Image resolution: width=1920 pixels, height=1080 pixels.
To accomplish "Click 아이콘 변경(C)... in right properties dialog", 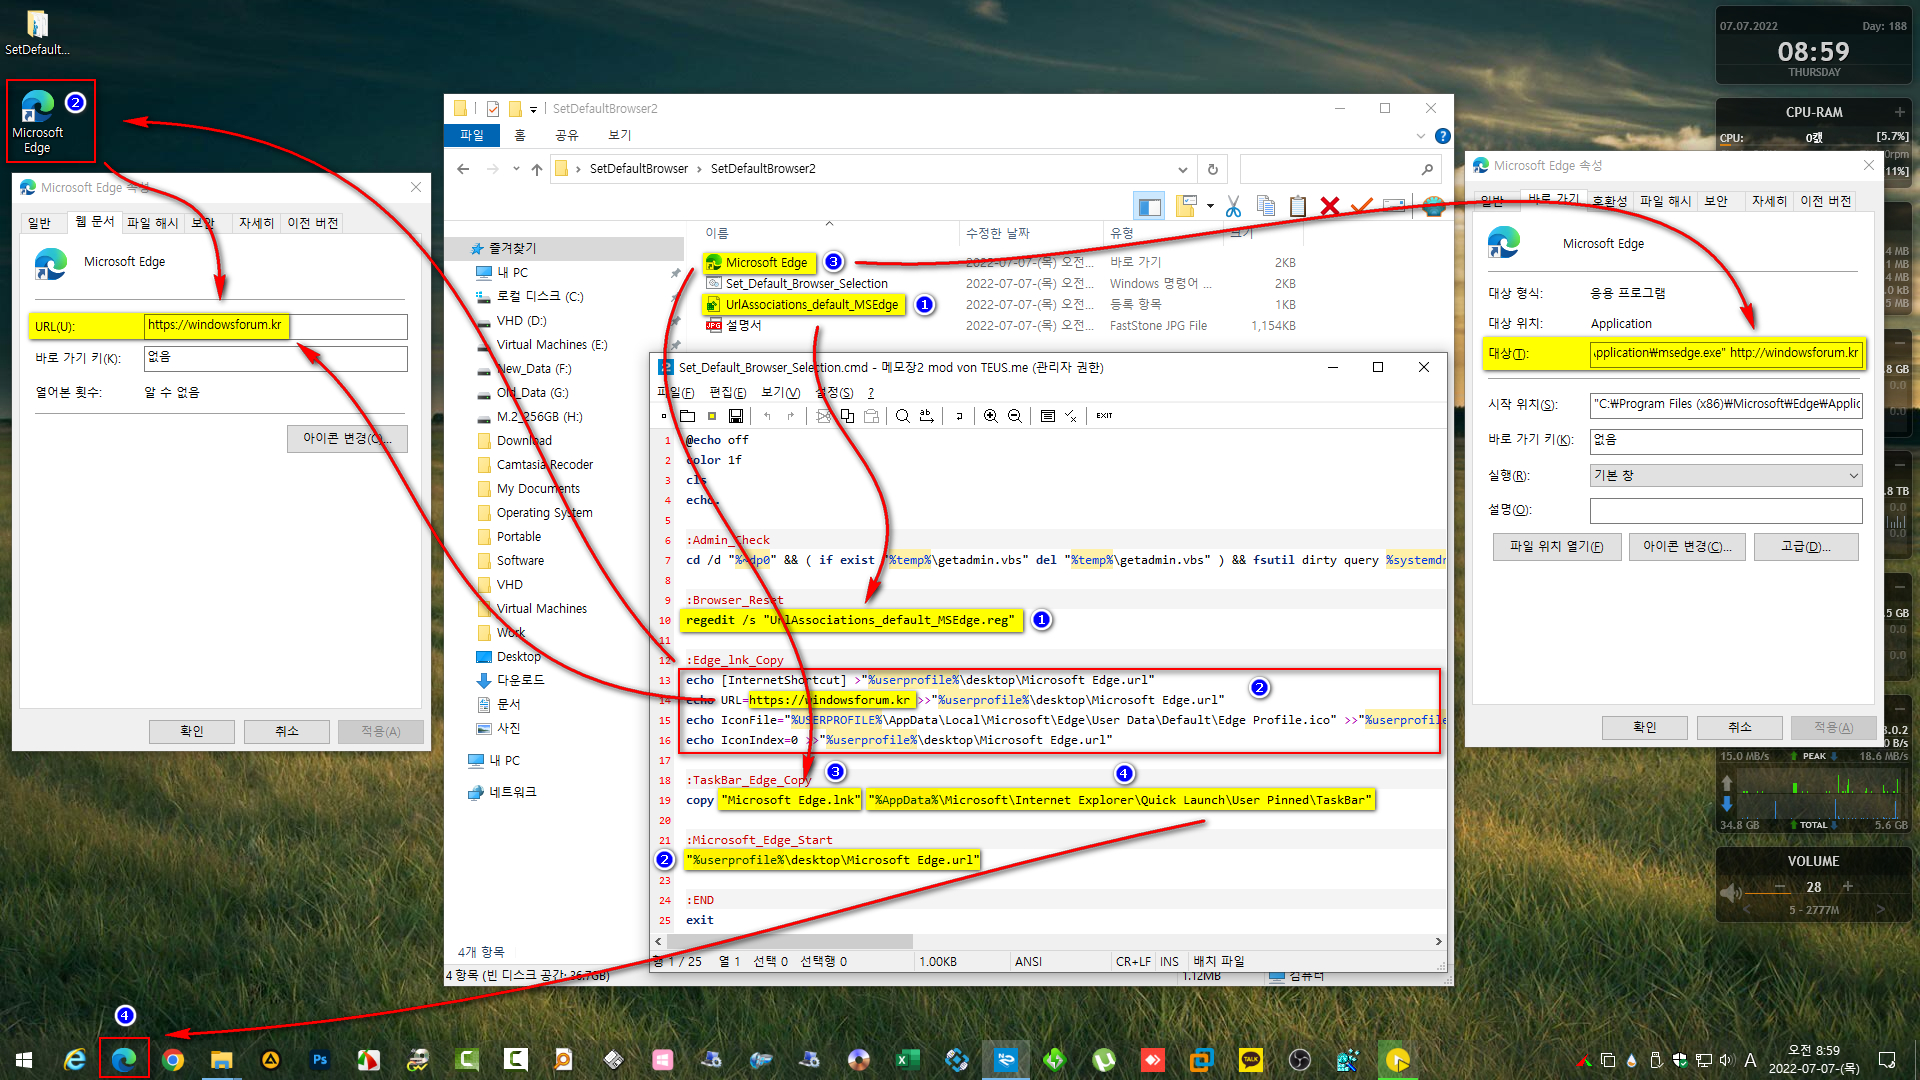I will click(x=1687, y=547).
